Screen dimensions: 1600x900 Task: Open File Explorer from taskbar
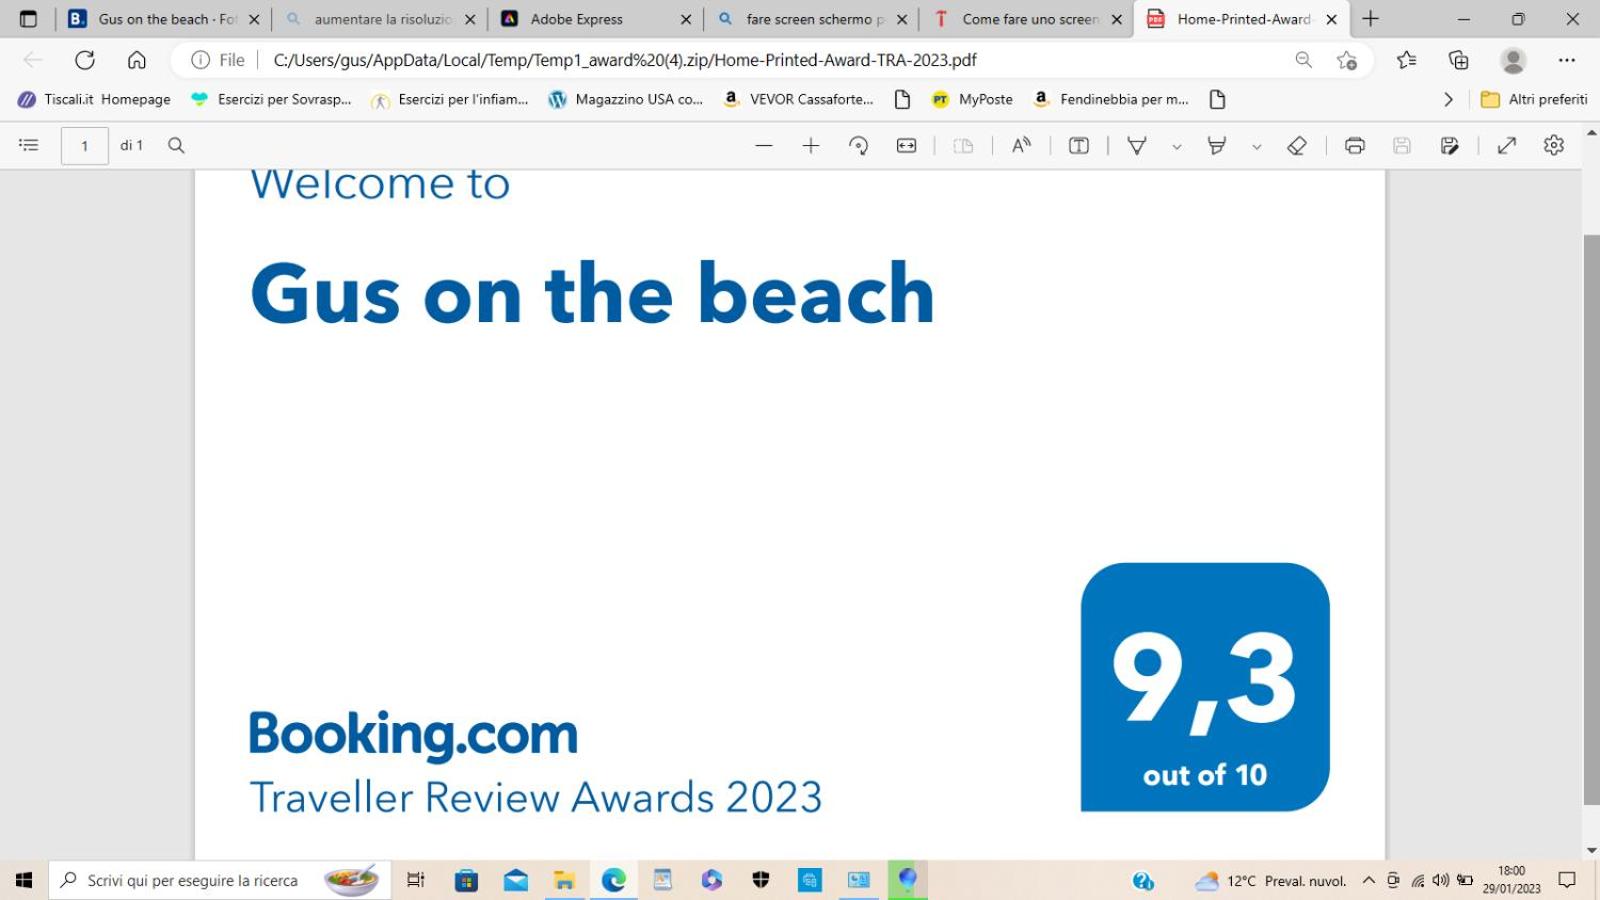point(565,880)
